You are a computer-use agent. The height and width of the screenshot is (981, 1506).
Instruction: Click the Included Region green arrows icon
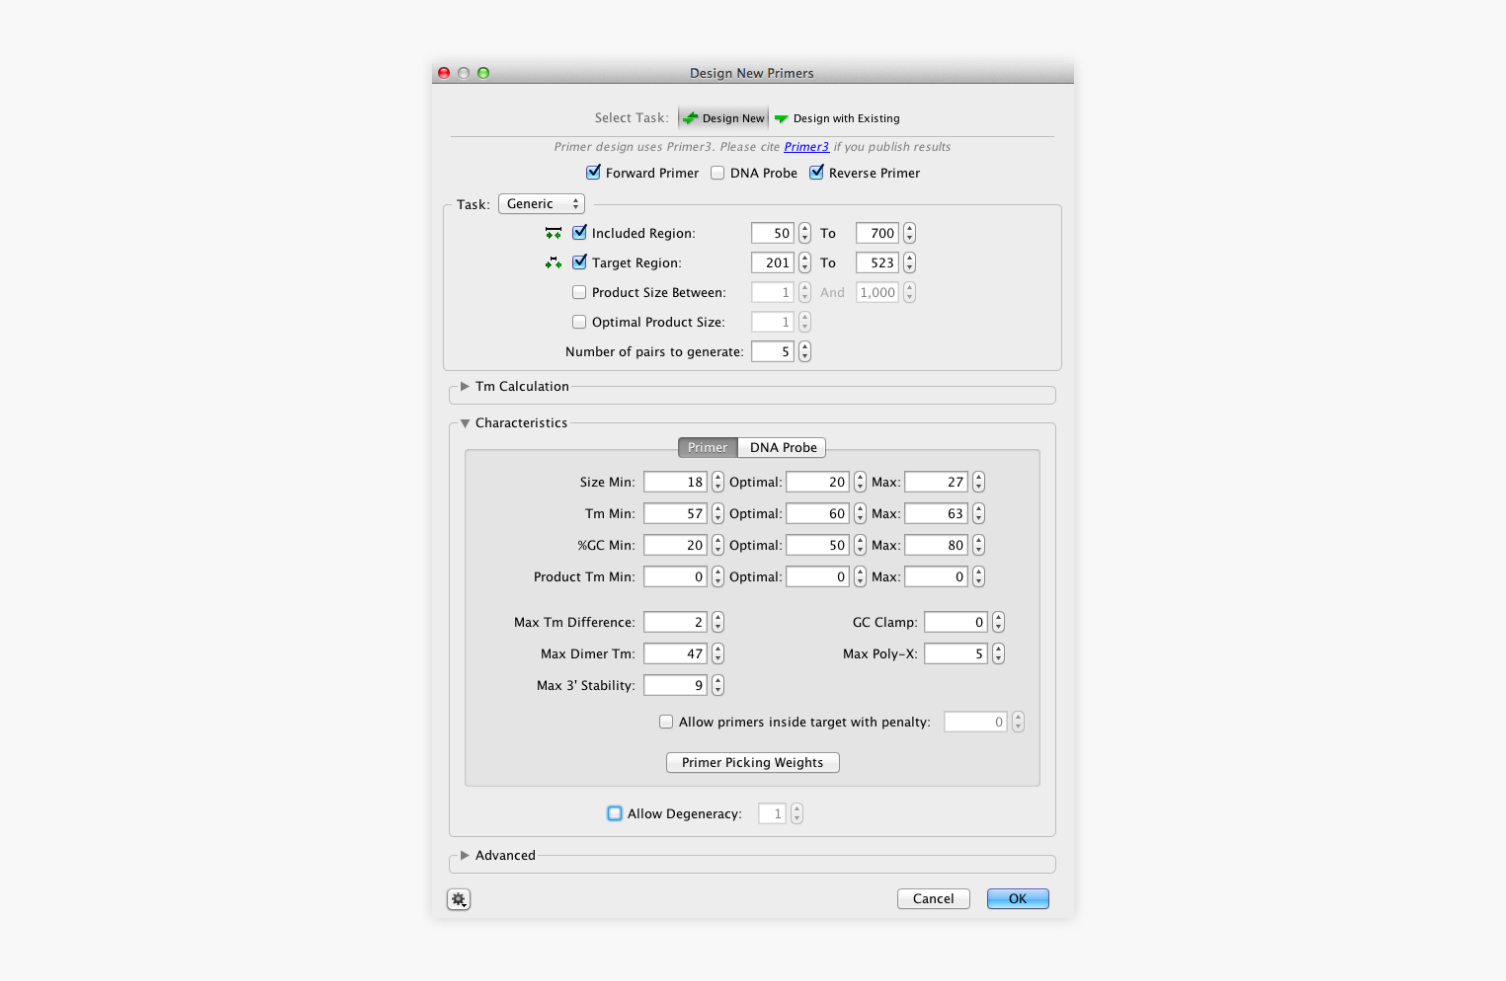pos(553,233)
